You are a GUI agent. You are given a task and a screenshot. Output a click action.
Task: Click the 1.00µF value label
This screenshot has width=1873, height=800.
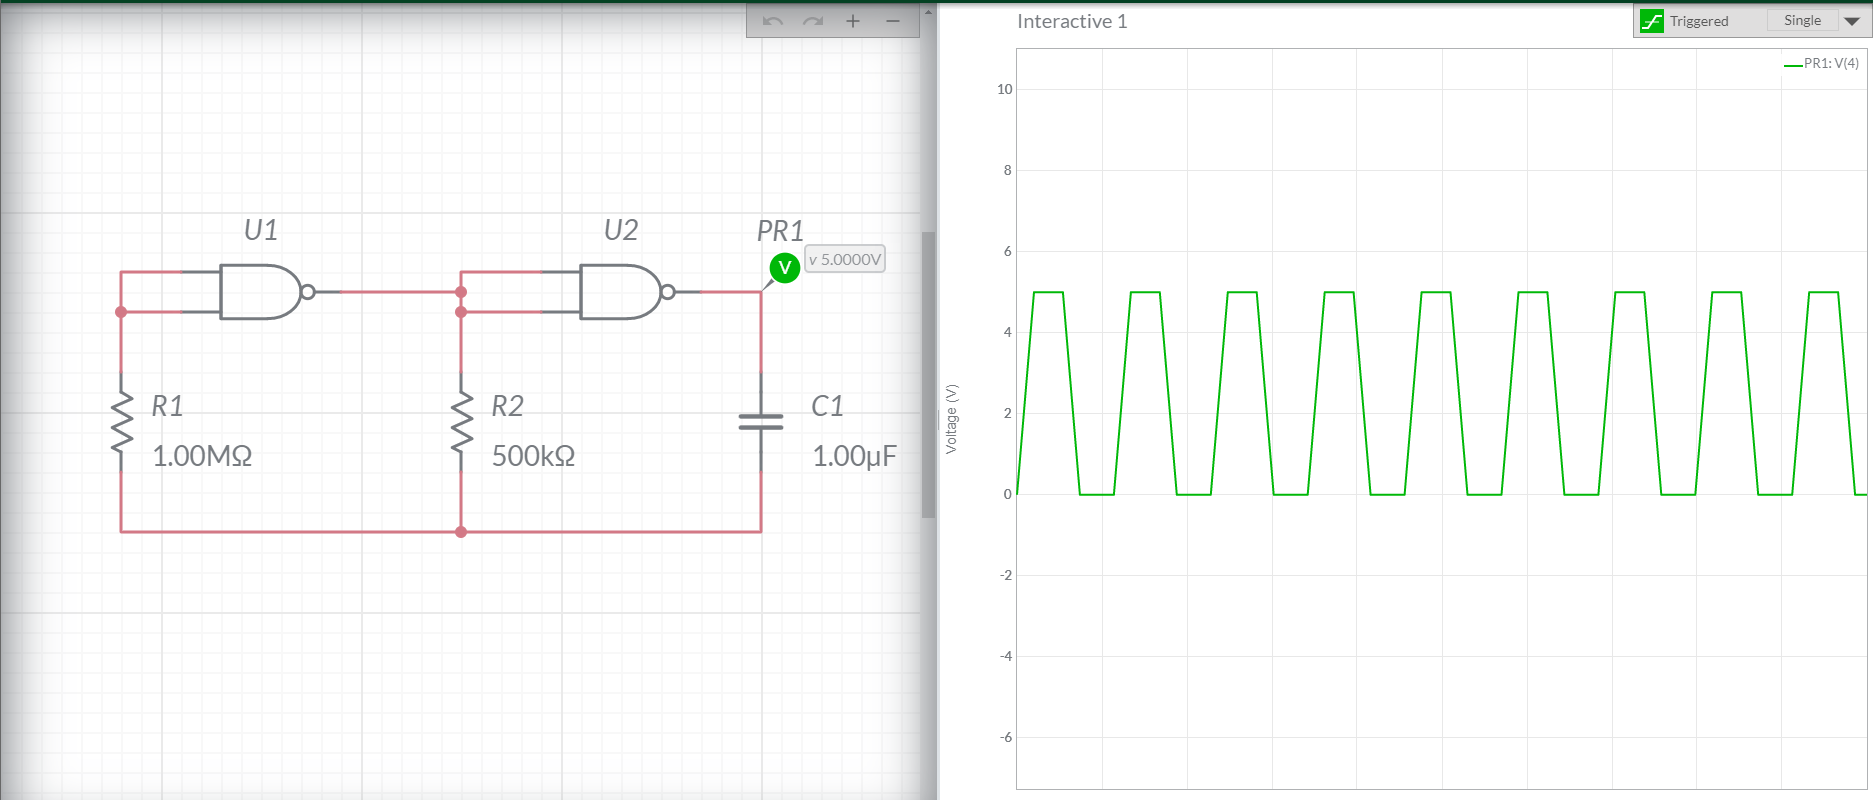click(855, 456)
